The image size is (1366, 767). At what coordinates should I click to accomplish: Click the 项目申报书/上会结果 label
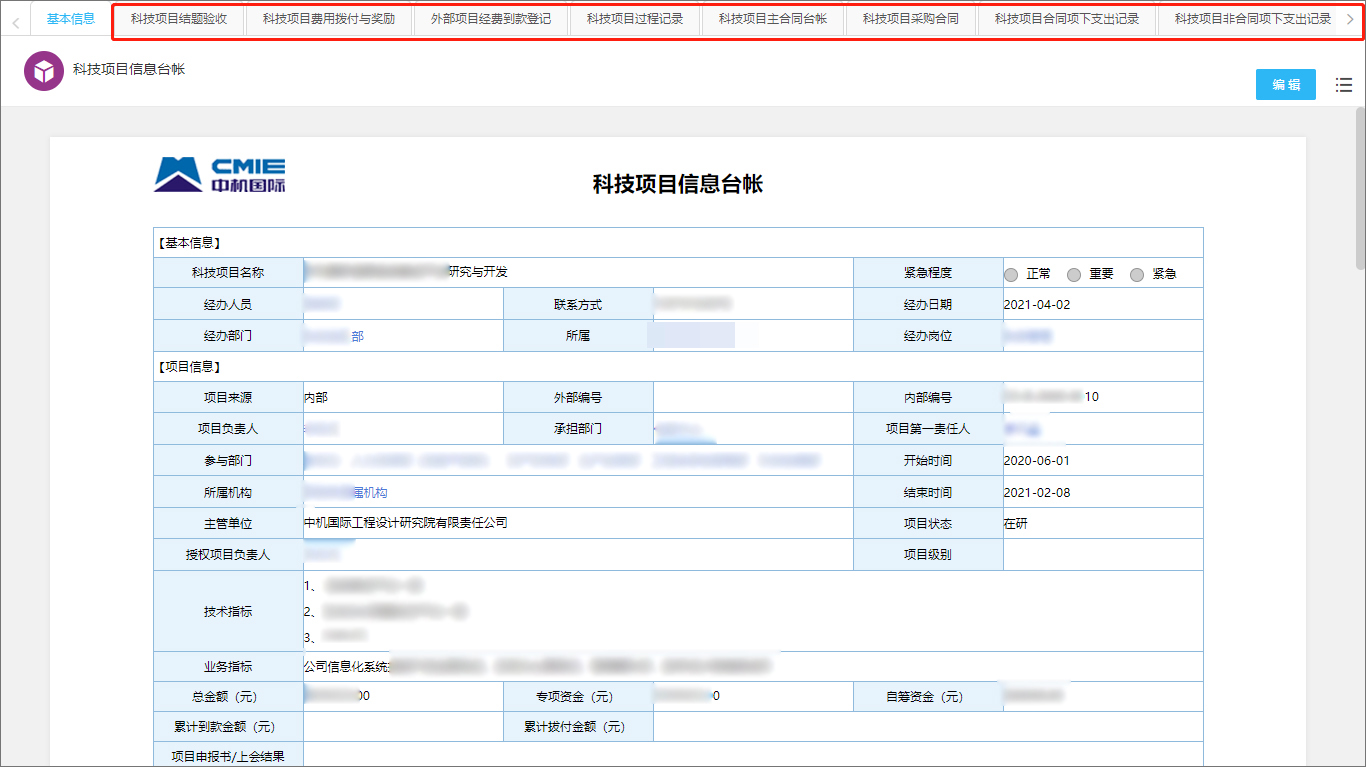coord(228,756)
